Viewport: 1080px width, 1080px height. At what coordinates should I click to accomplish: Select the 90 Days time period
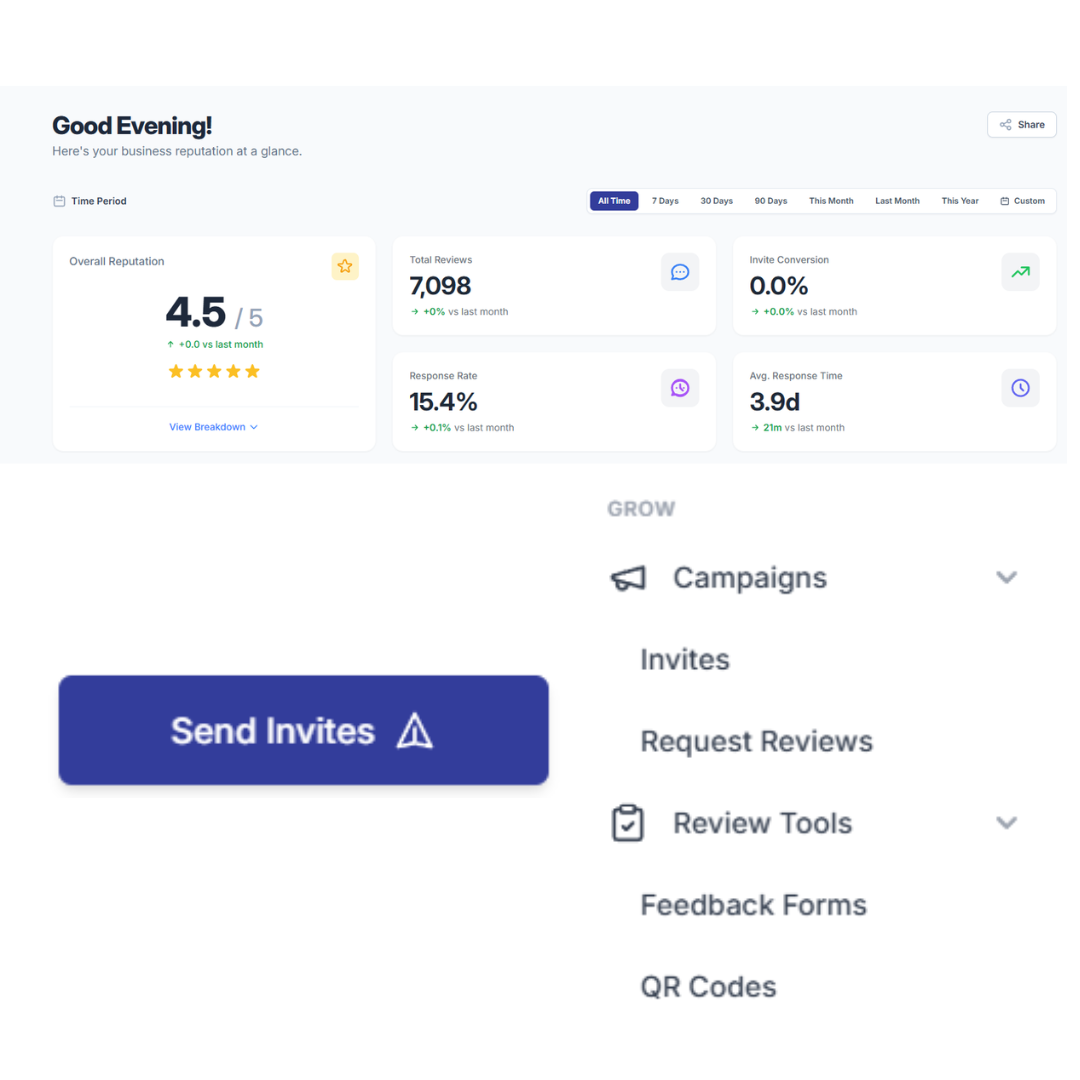pyautogui.click(x=770, y=200)
